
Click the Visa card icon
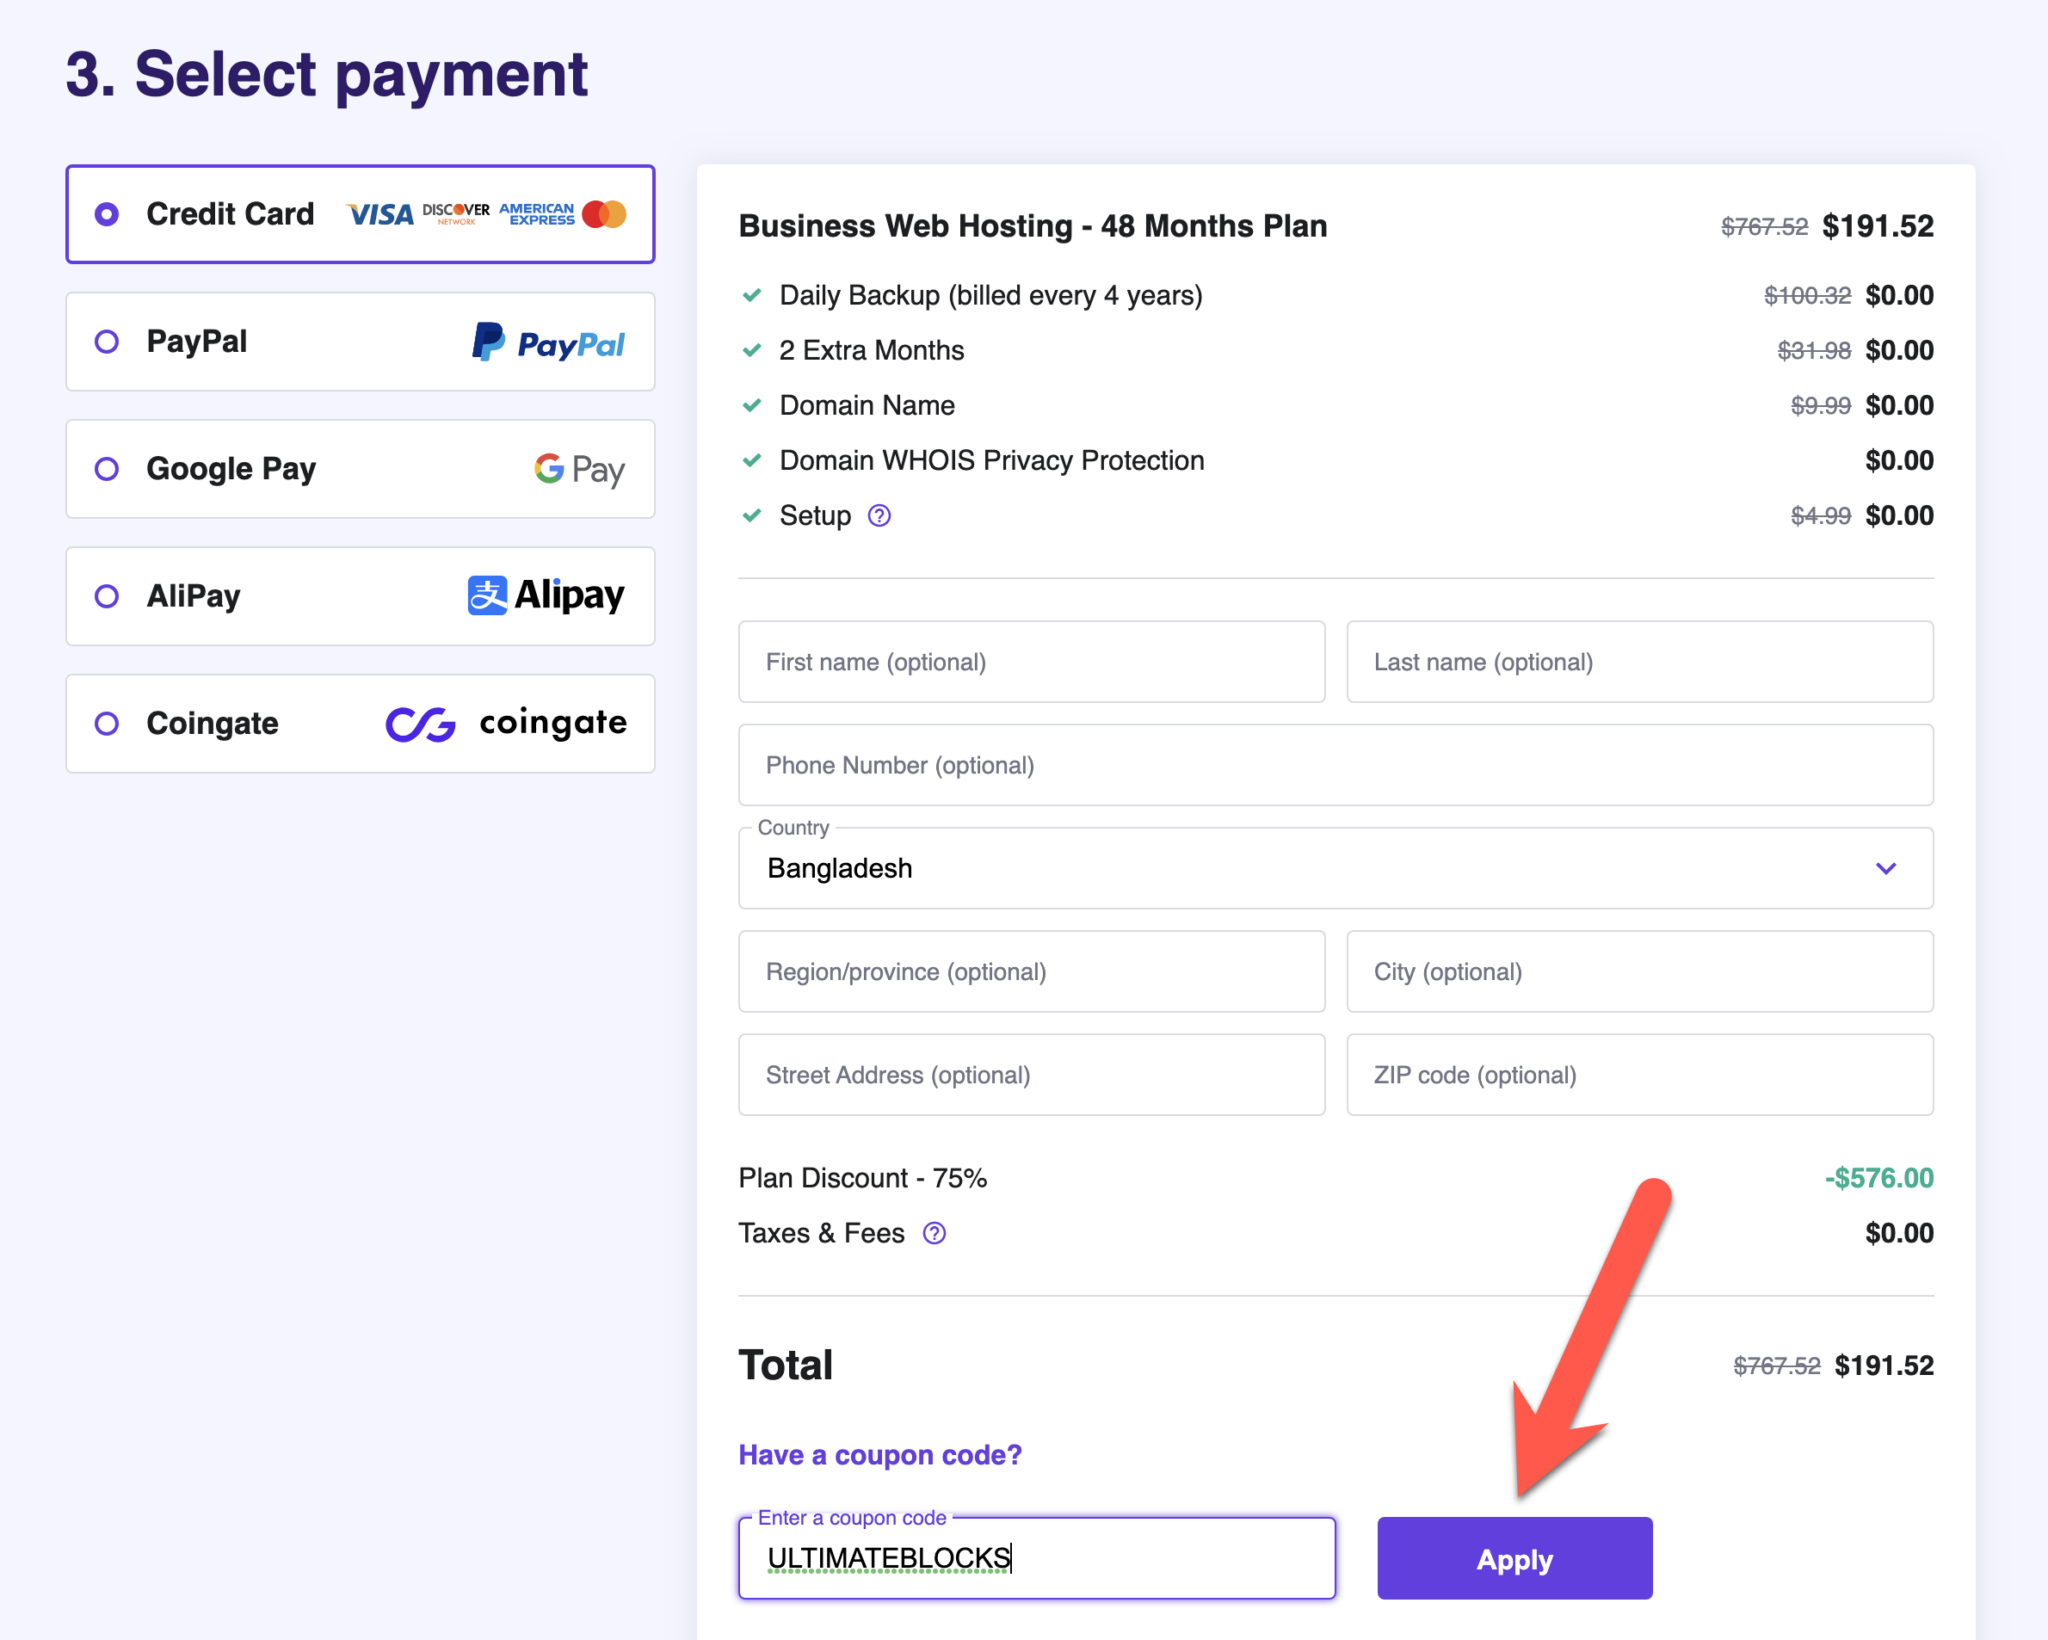click(x=378, y=213)
